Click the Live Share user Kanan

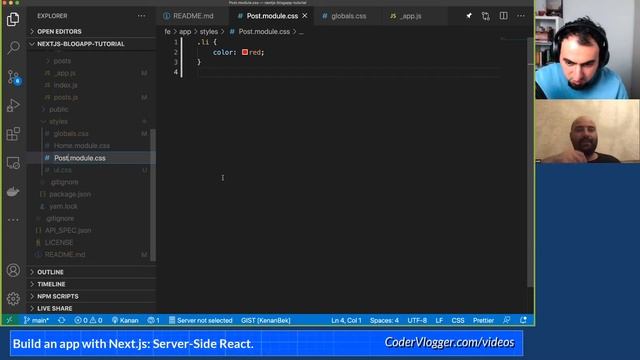(125, 320)
